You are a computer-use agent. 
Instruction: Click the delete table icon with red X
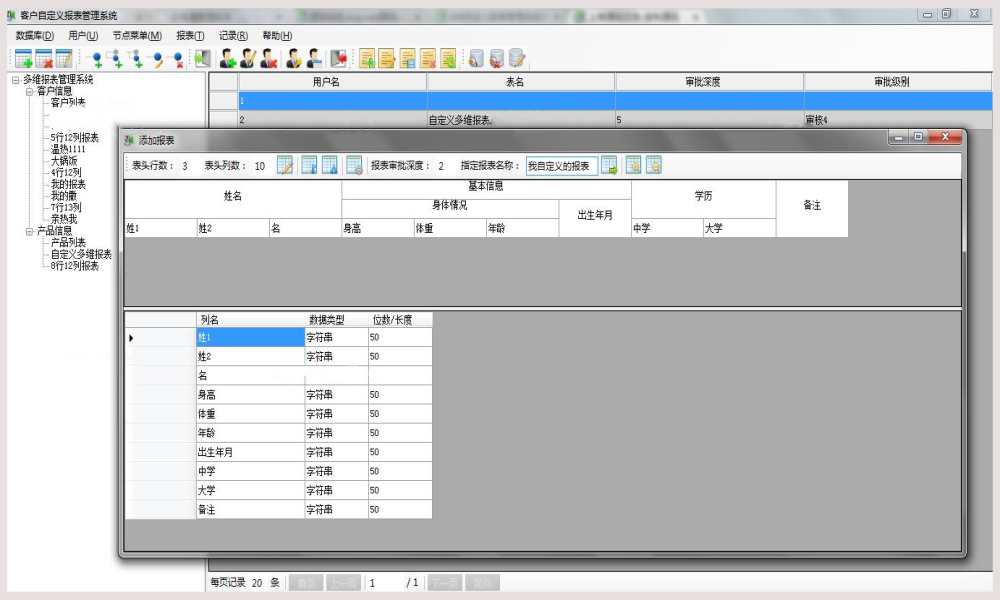[x=43, y=59]
